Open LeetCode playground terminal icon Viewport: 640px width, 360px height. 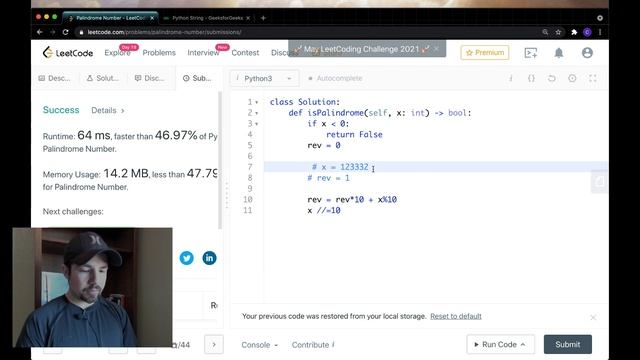coord(531,53)
